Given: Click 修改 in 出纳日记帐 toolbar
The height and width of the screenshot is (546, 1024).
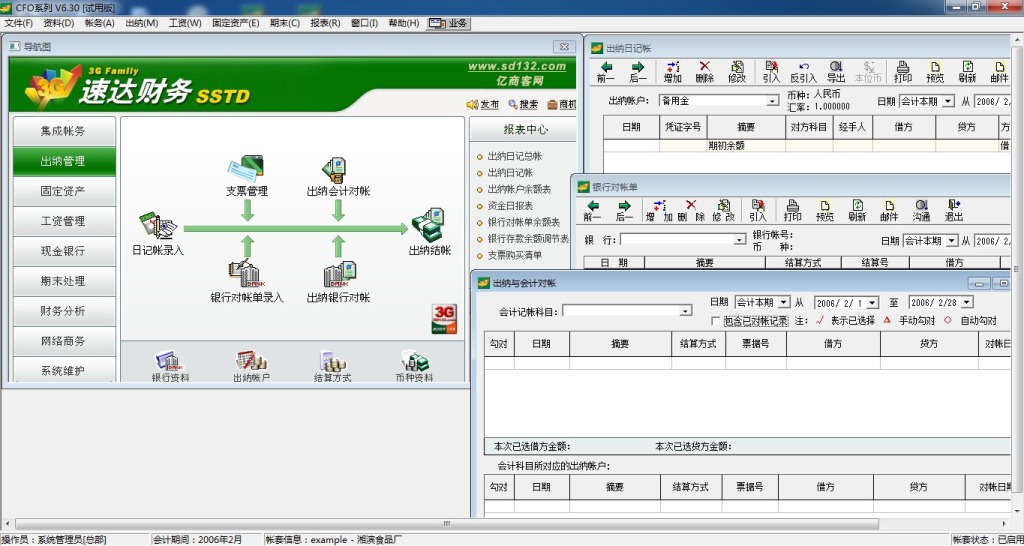Looking at the screenshot, I should click(x=737, y=72).
